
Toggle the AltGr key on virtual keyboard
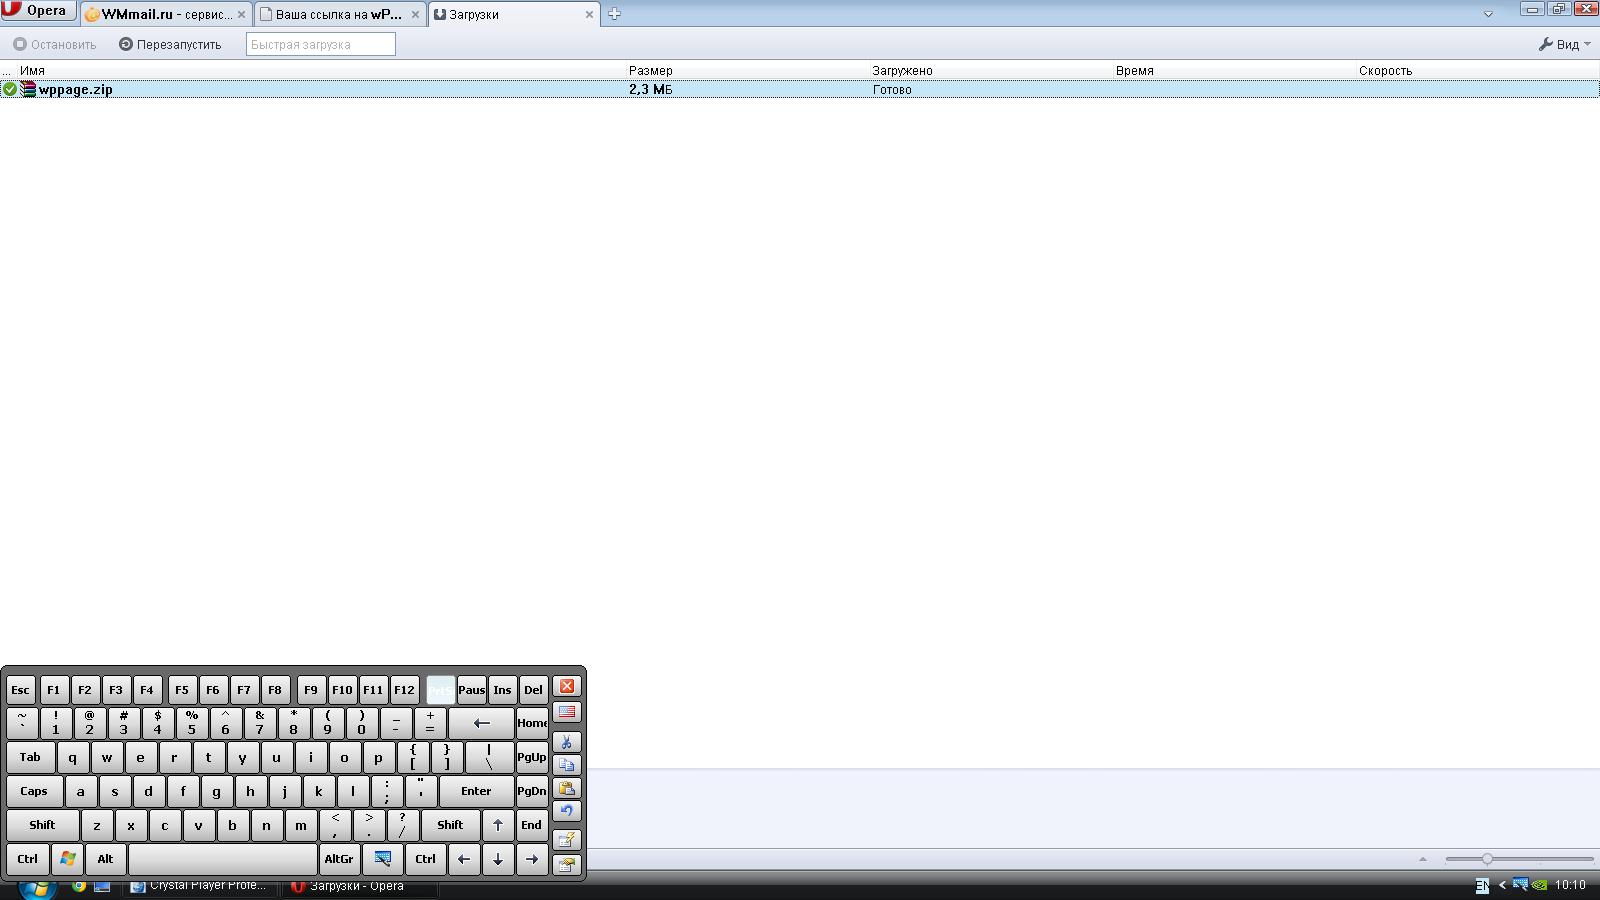(339, 859)
